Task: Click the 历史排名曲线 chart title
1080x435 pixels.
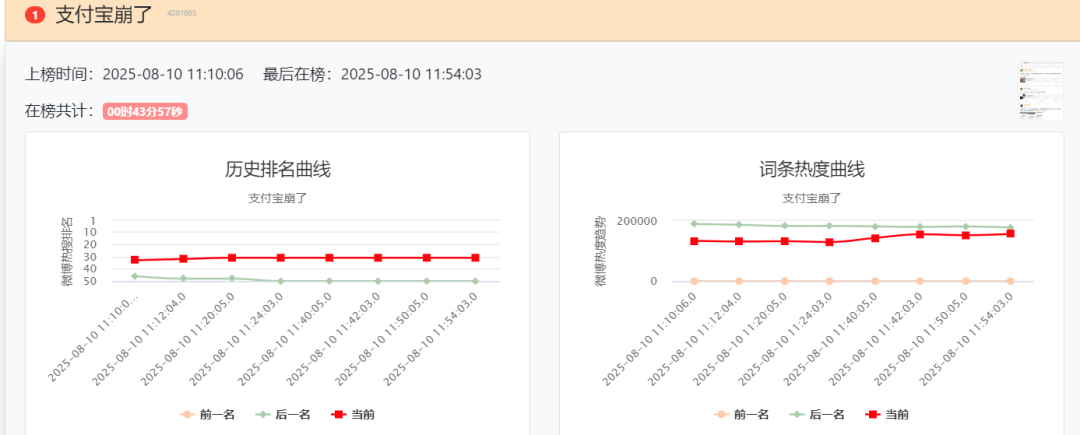Action: 278,169
